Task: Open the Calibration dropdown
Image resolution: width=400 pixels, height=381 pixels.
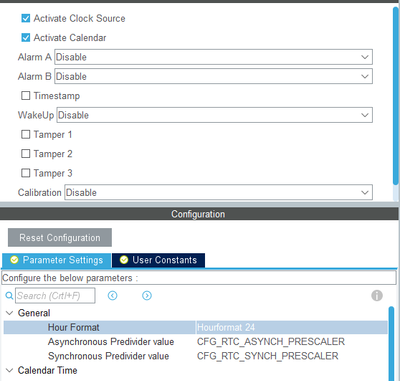Action: click(x=218, y=192)
